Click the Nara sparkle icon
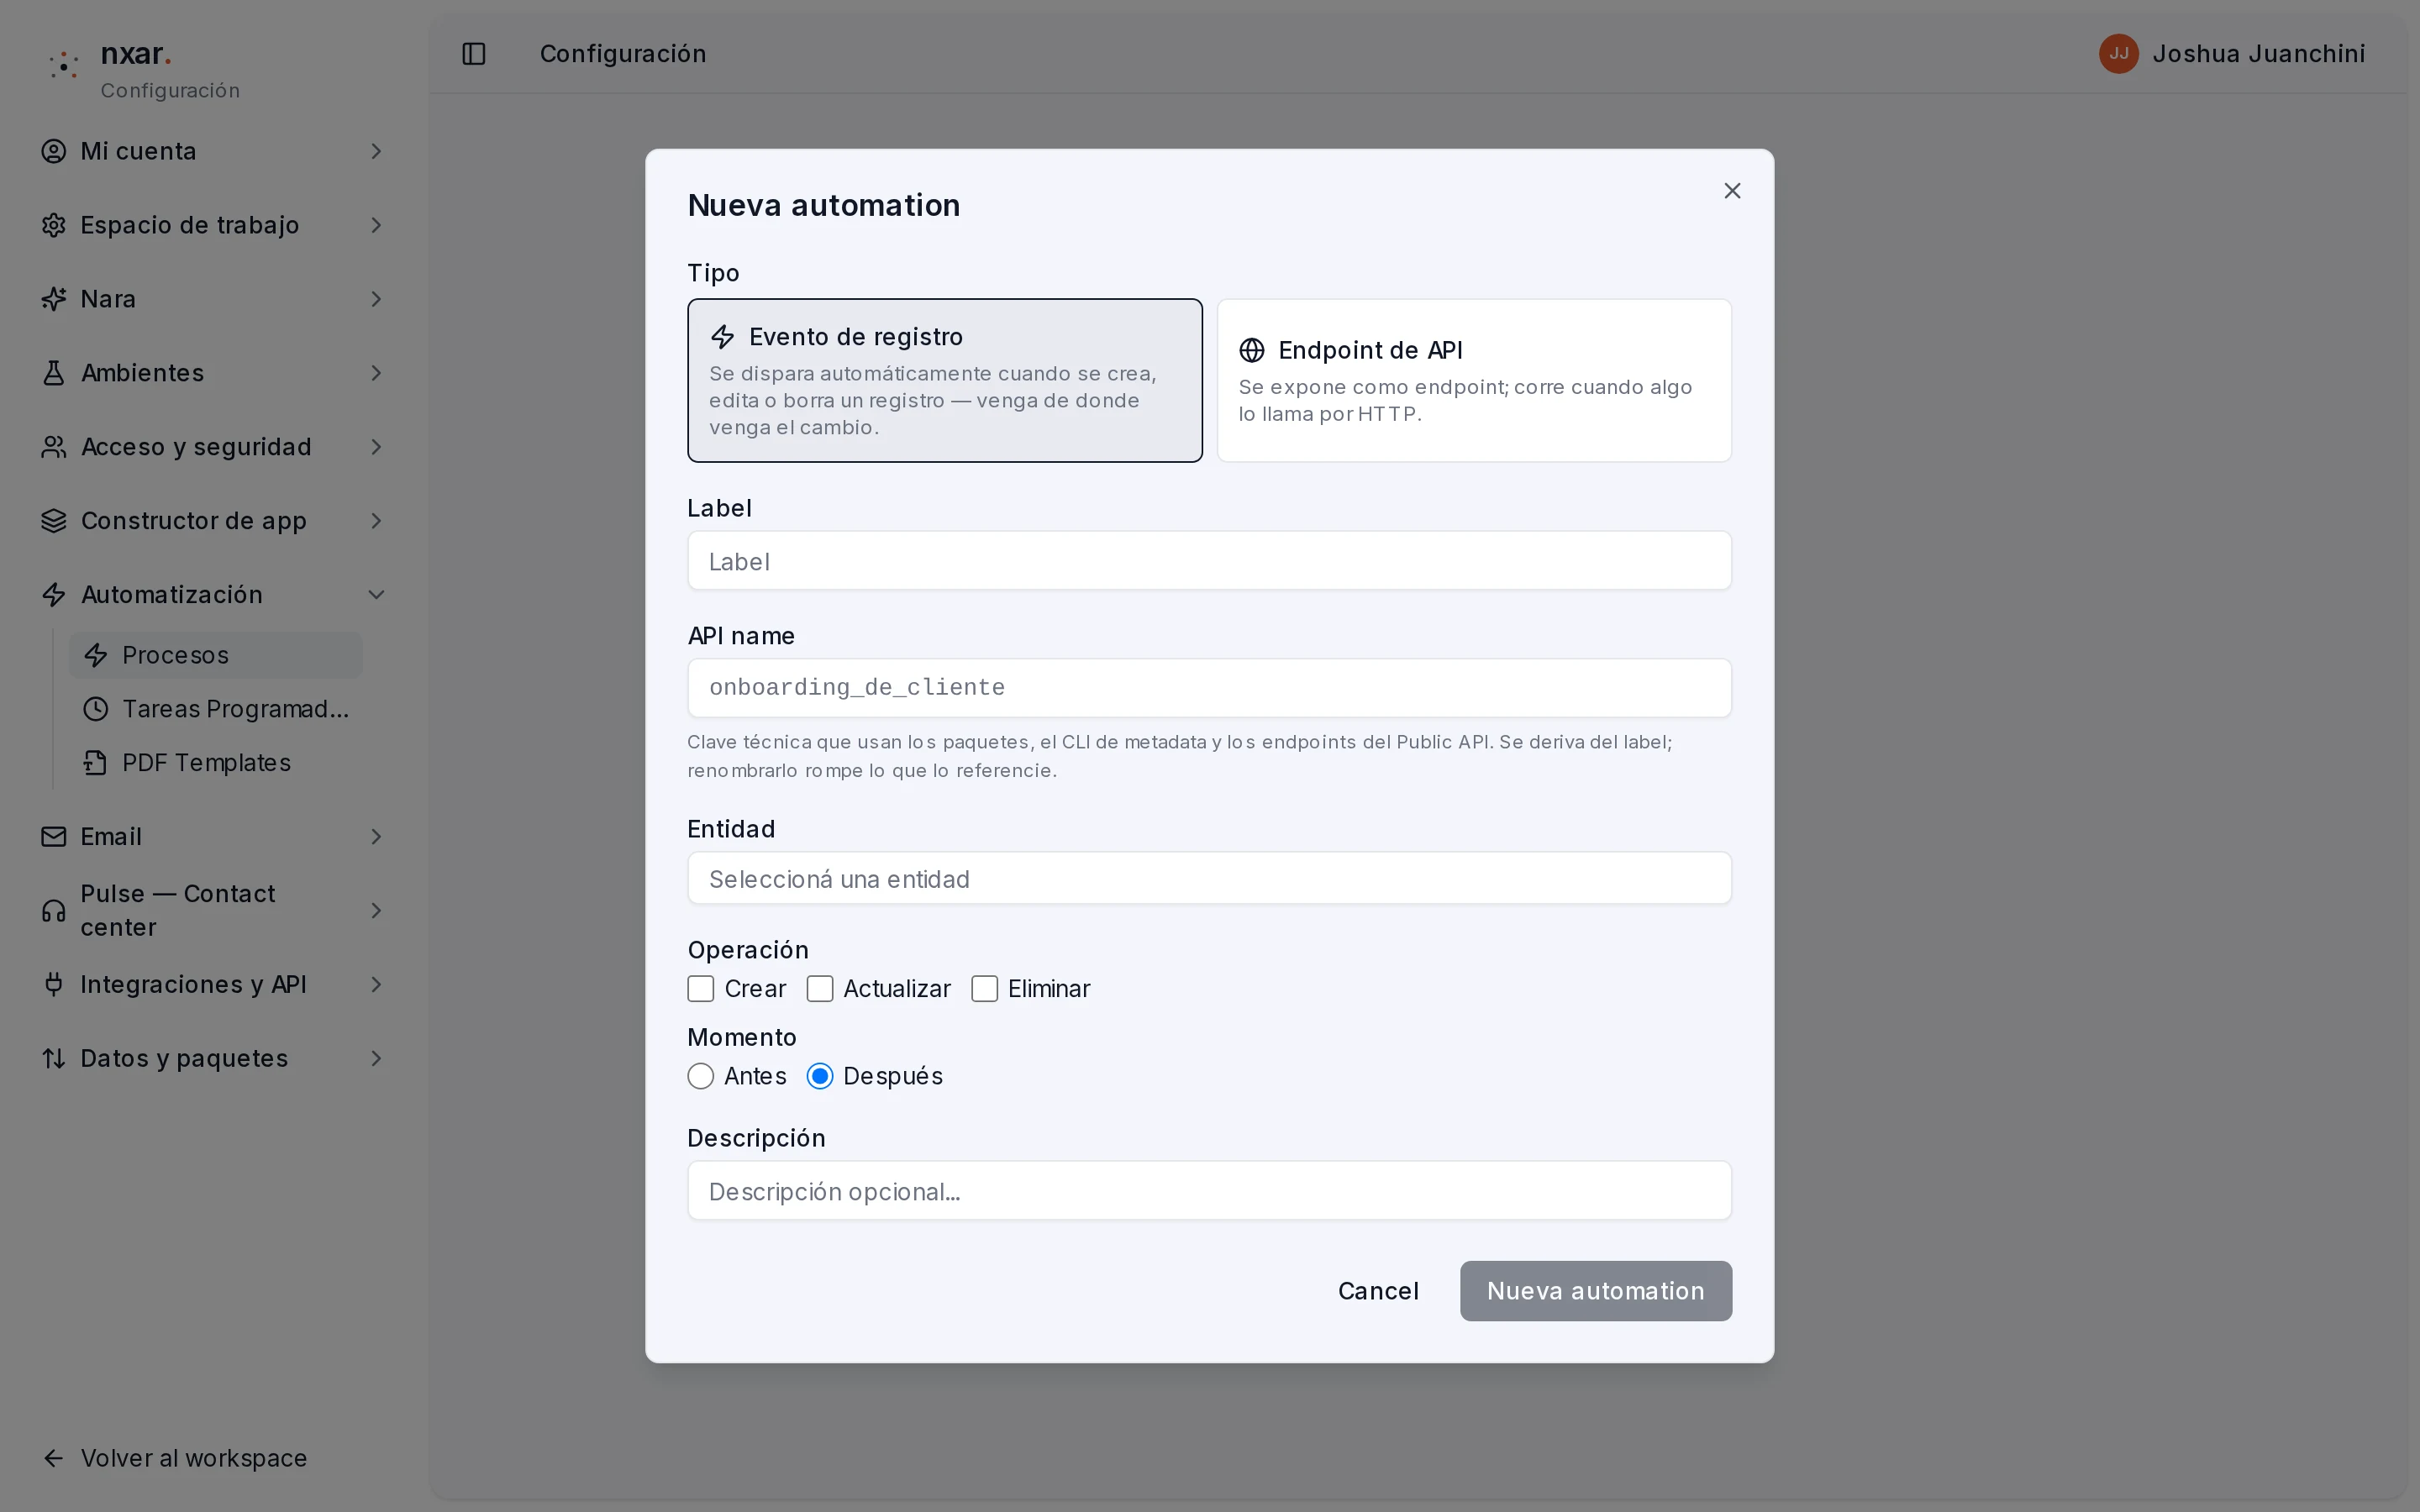This screenshot has height=1512, width=2420. pos(54,299)
